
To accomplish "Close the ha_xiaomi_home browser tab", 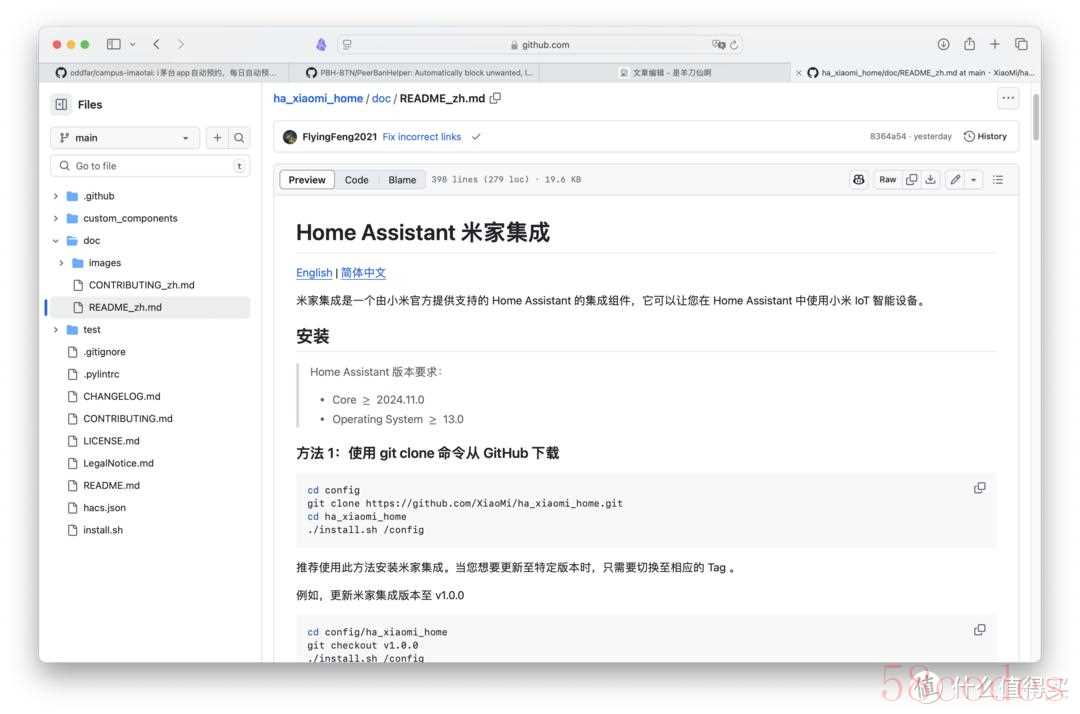I will point(798,72).
